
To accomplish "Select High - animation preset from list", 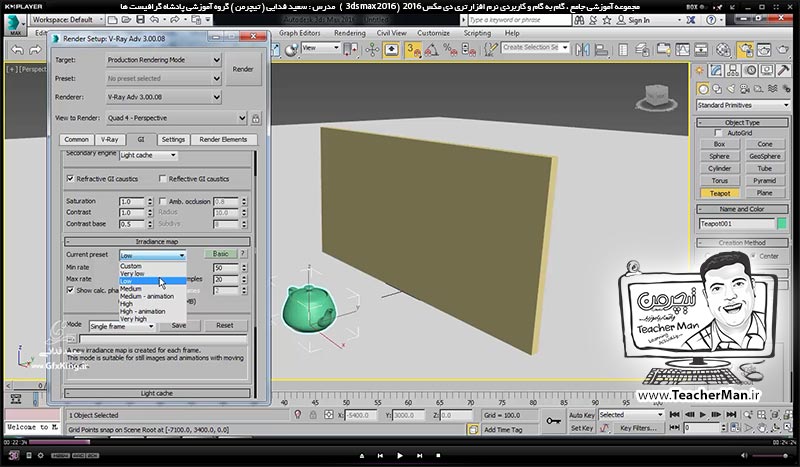I will (142, 311).
